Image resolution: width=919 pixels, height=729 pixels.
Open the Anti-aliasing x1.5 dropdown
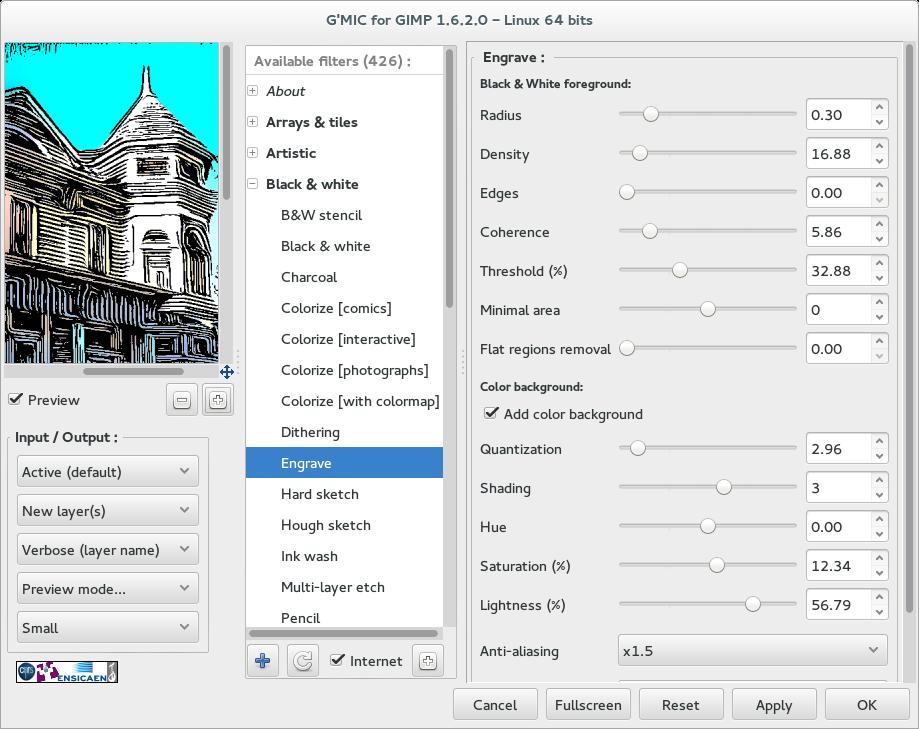tap(752, 651)
